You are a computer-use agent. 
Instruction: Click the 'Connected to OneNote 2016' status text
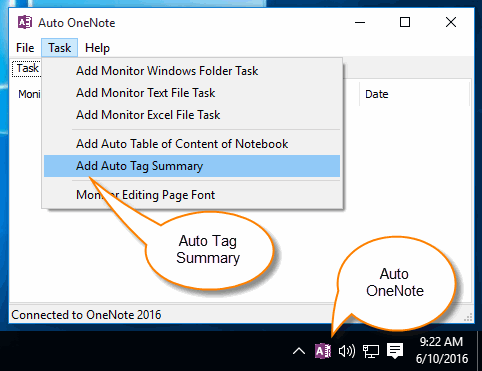coord(86,315)
